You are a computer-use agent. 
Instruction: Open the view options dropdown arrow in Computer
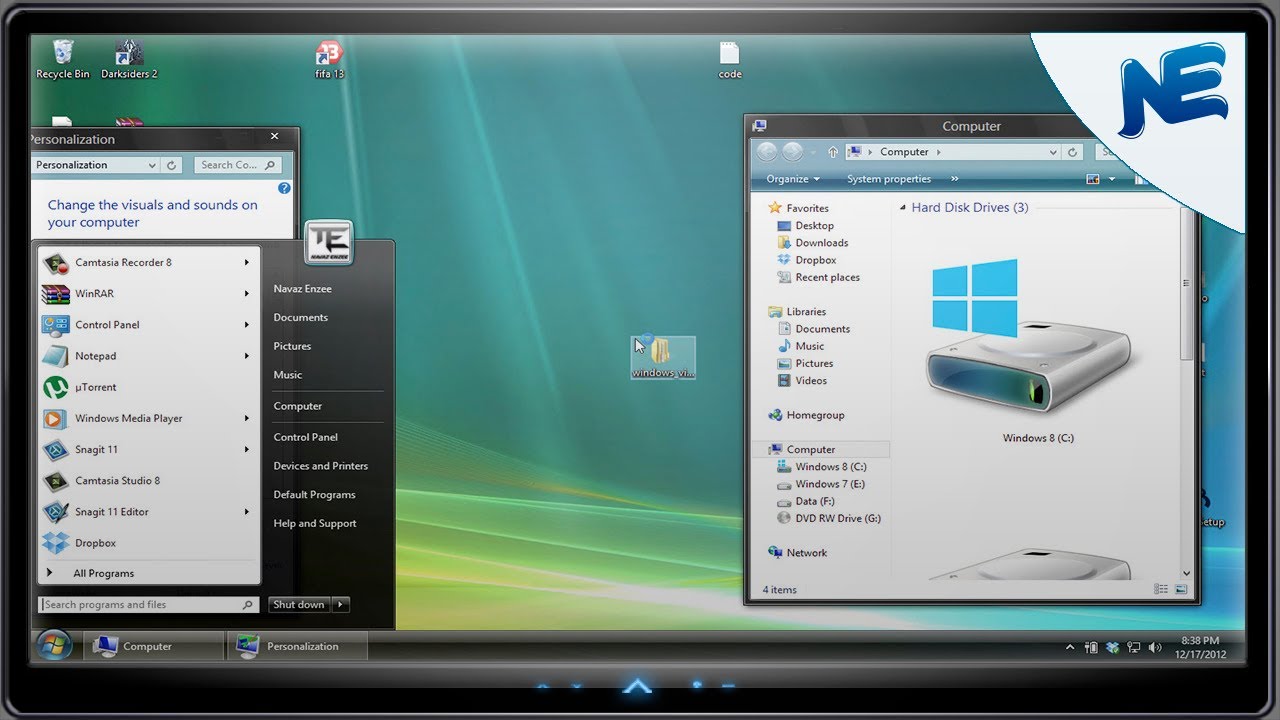click(1112, 179)
